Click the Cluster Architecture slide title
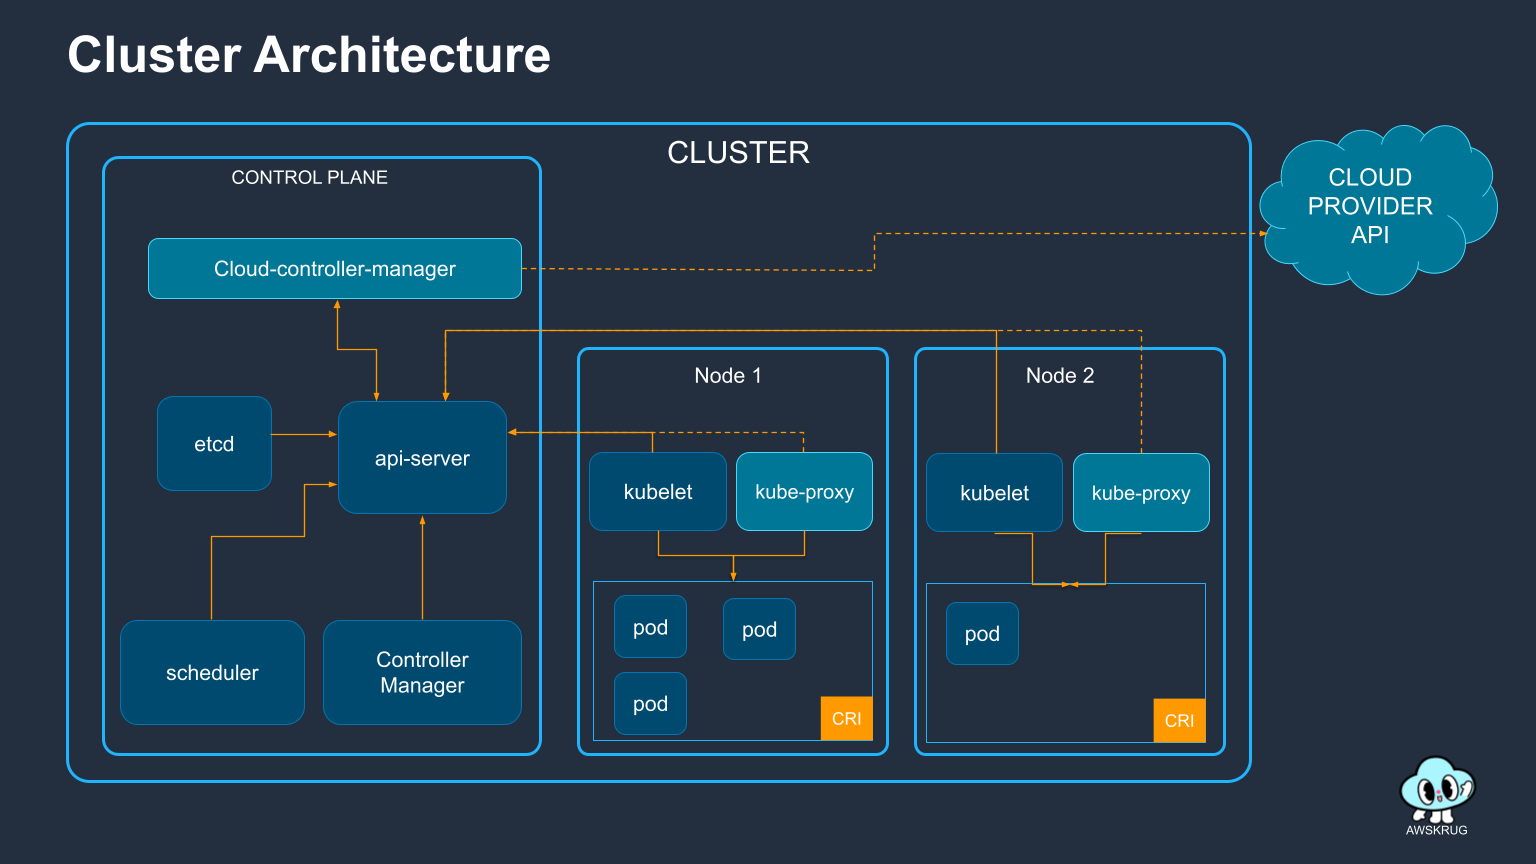The height and width of the screenshot is (864, 1536). [x=309, y=55]
